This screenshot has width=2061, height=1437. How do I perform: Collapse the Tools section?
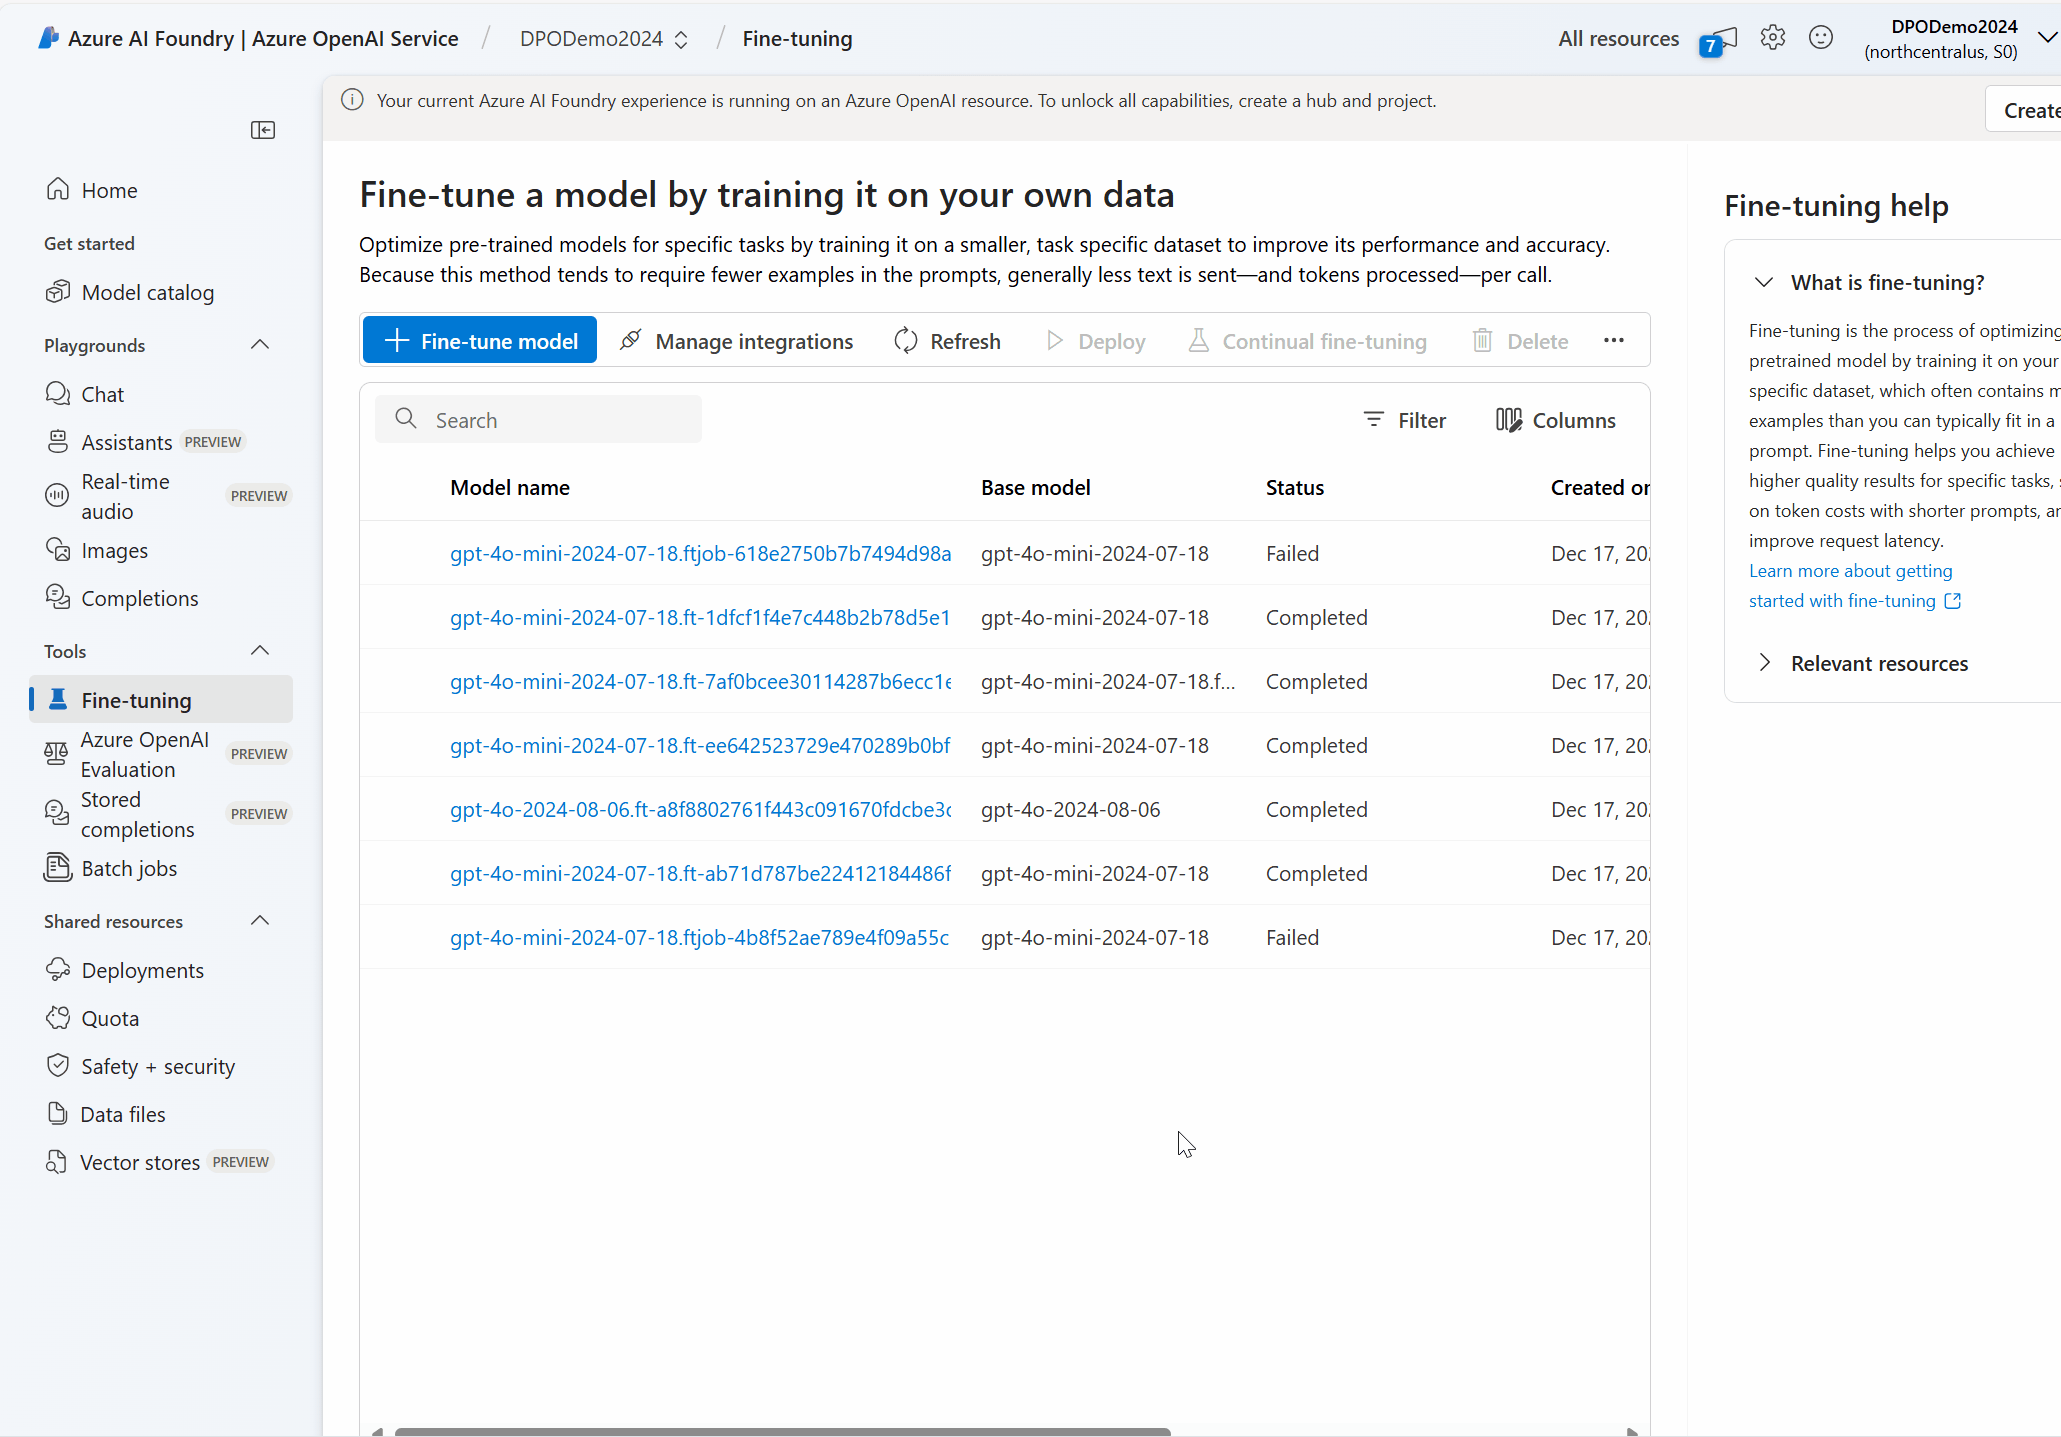[x=260, y=651]
